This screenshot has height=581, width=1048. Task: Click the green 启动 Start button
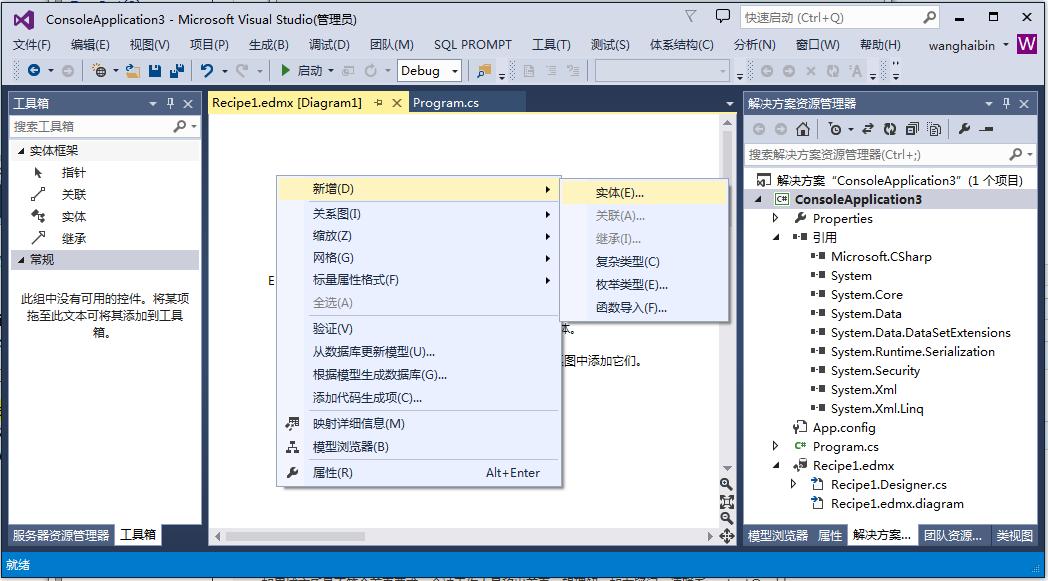[301, 70]
